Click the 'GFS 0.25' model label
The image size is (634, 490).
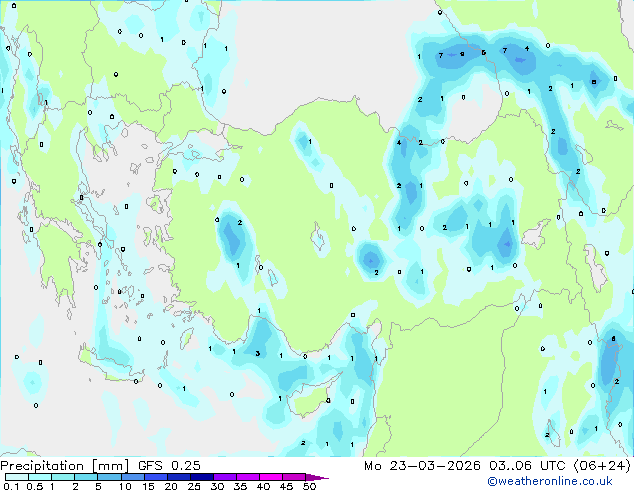pyautogui.click(x=169, y=465)
